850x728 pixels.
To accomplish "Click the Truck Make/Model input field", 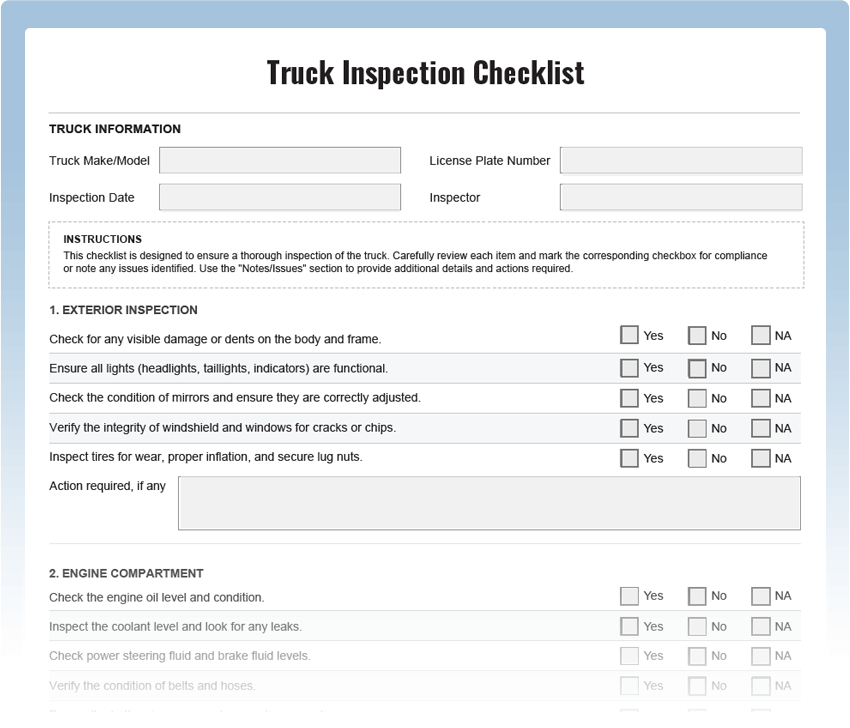I will pyautogui.click(x=280, y=161).
